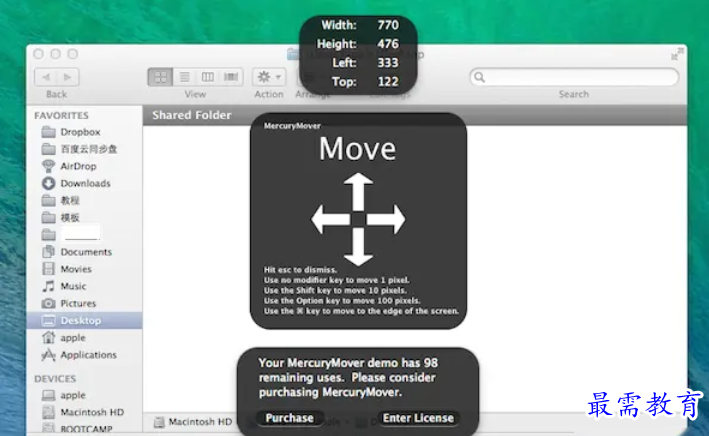The image size is (709, 436).
Task: Click the Downloads arrow icon
Action: [48, 183]
